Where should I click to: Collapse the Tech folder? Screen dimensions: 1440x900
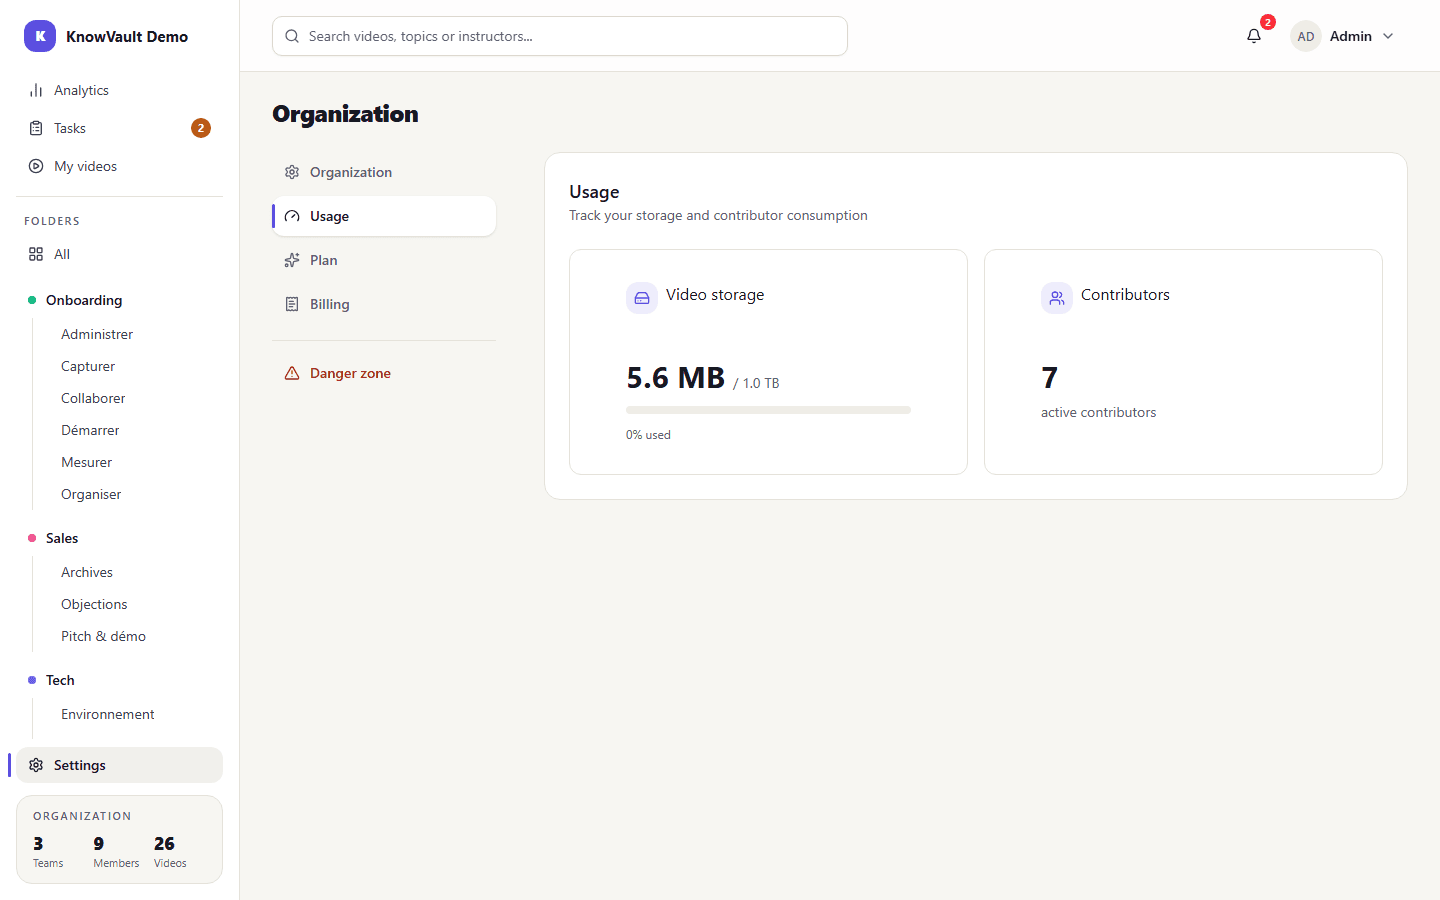[x=60, y=680]
